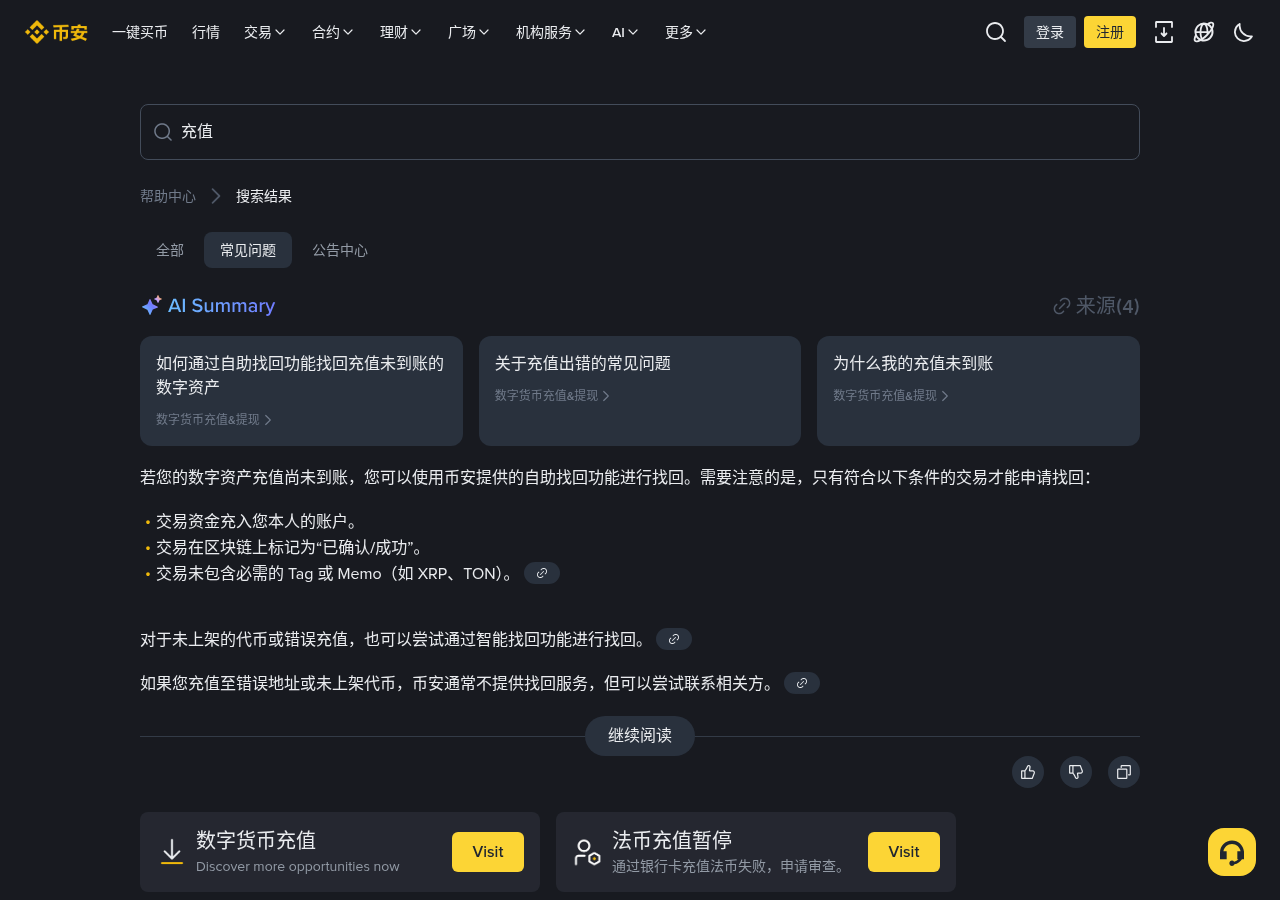Image resolution: width=1280 pixels, height=900 pixels.
Task: Click the magnifier icon inside search field
Action: 163,132
